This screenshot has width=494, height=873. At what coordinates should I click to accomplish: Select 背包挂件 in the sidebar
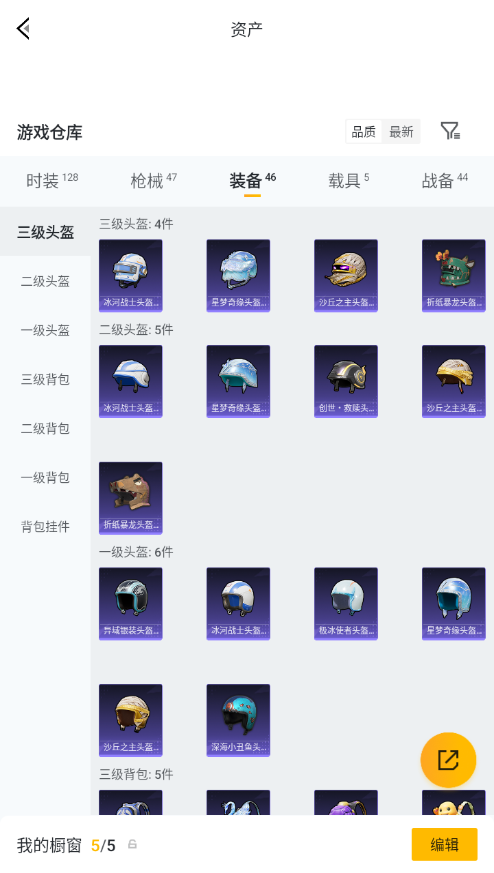(45, 526)
